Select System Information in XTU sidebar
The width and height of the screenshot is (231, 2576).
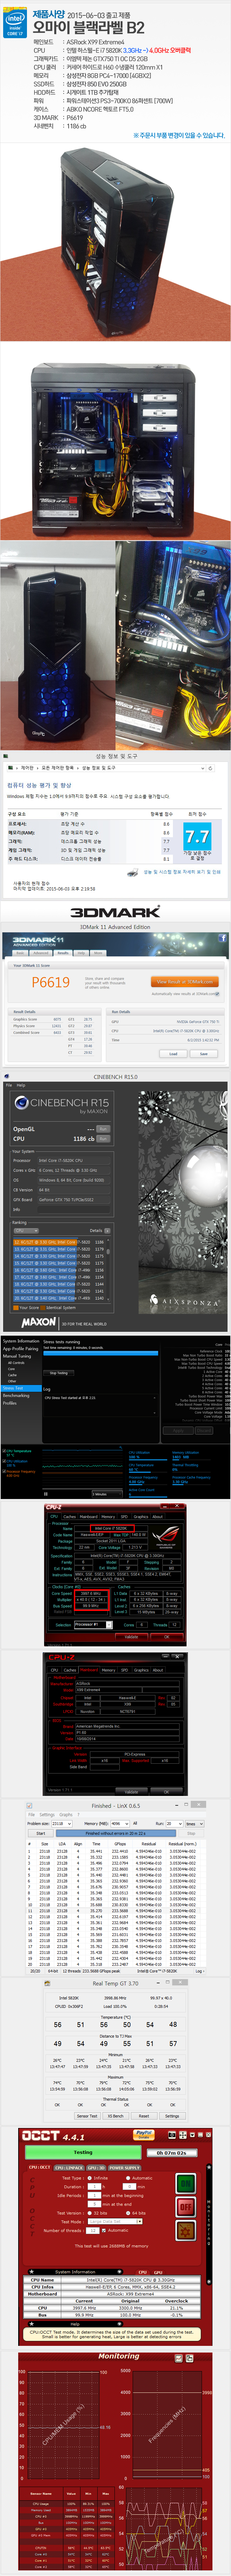(x=21, y=1341)
